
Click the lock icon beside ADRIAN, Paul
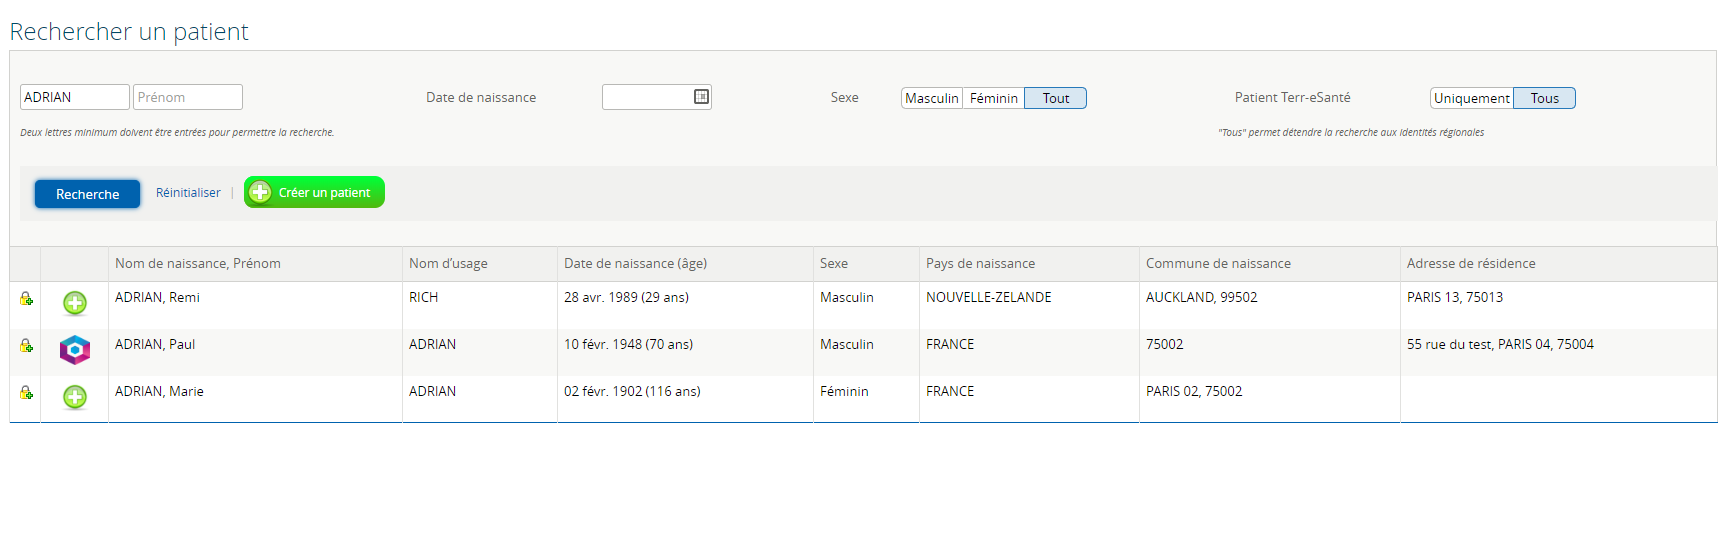tap(26, 346)
